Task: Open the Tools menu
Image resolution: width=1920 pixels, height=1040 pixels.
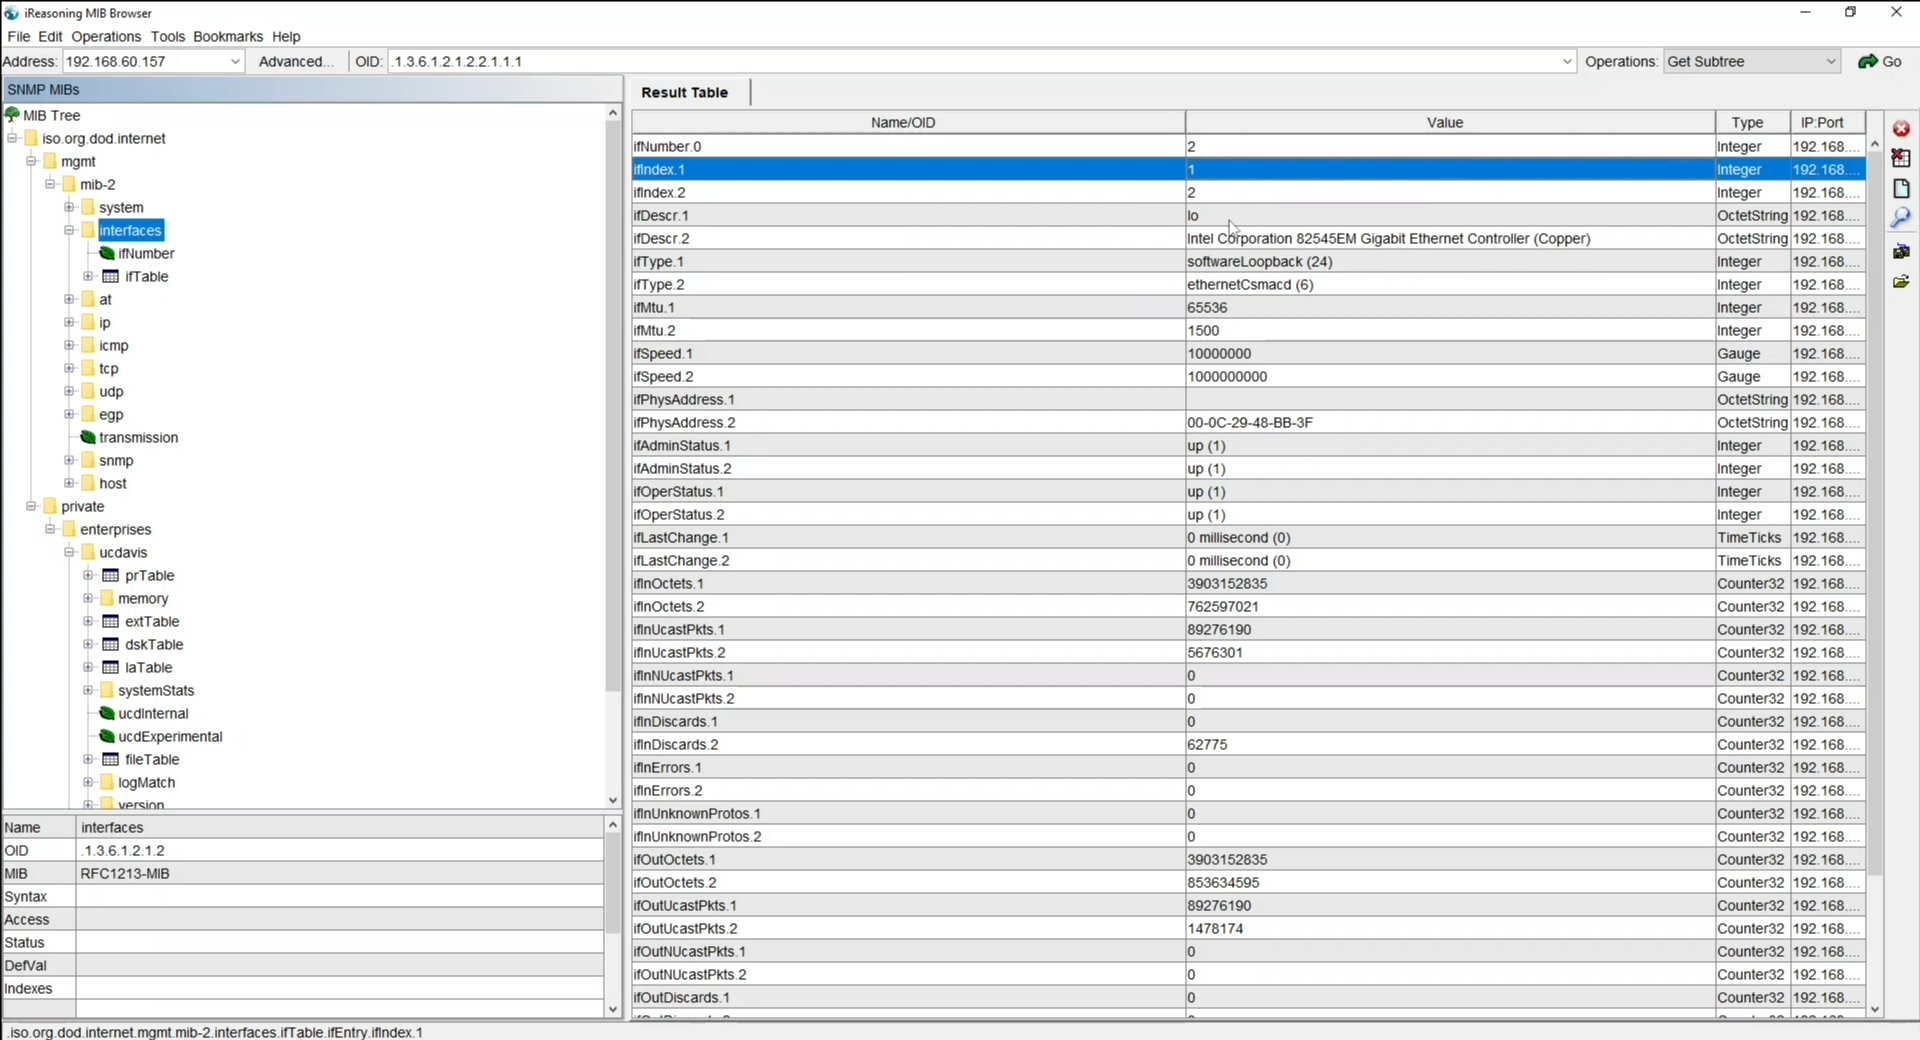Action: coord(167,37)
